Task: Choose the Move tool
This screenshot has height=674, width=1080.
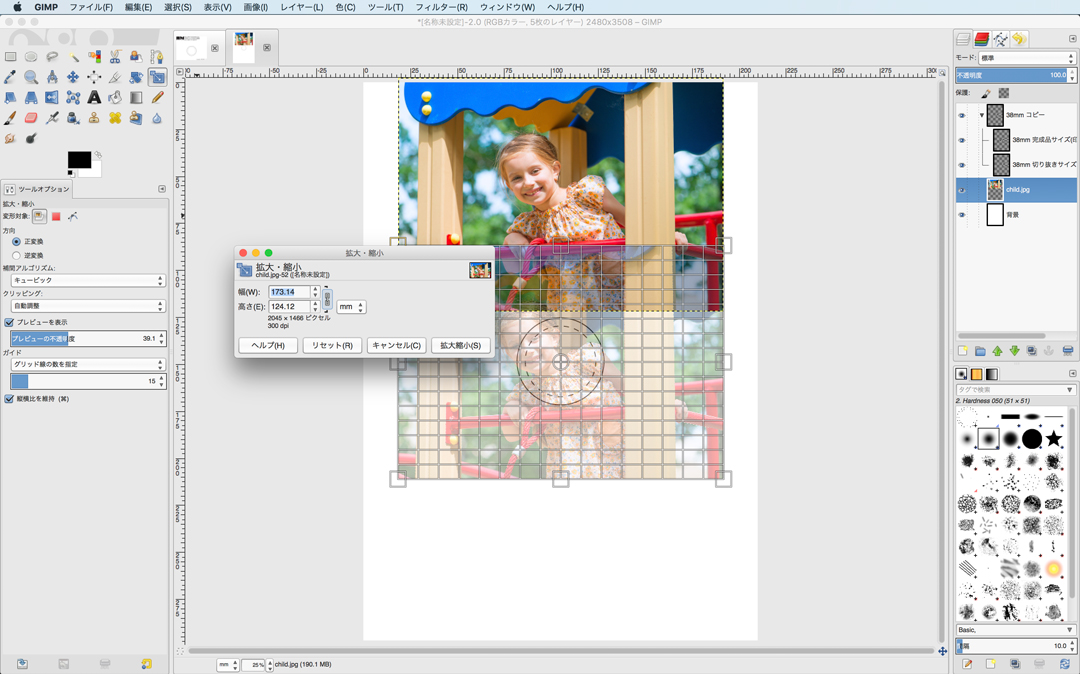Action: coord(73,77)
